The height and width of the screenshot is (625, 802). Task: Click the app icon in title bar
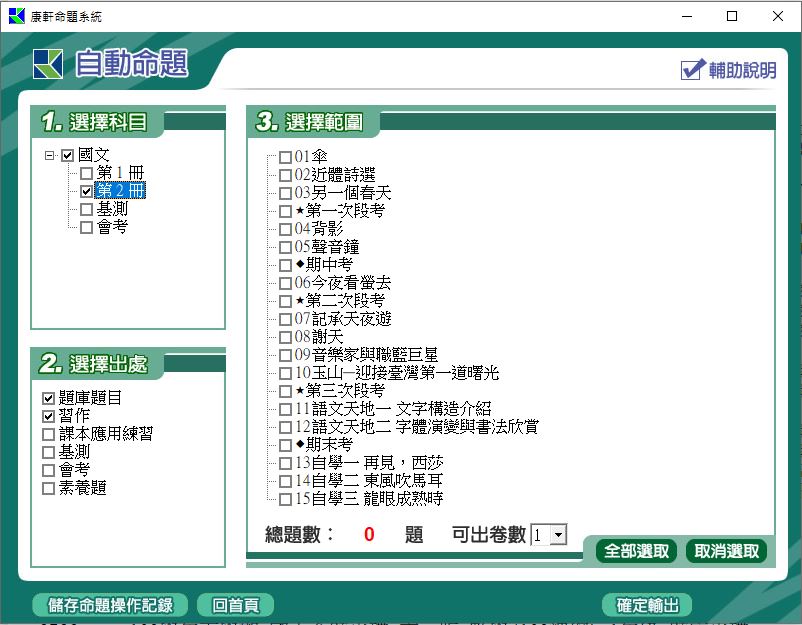(16, 16)
